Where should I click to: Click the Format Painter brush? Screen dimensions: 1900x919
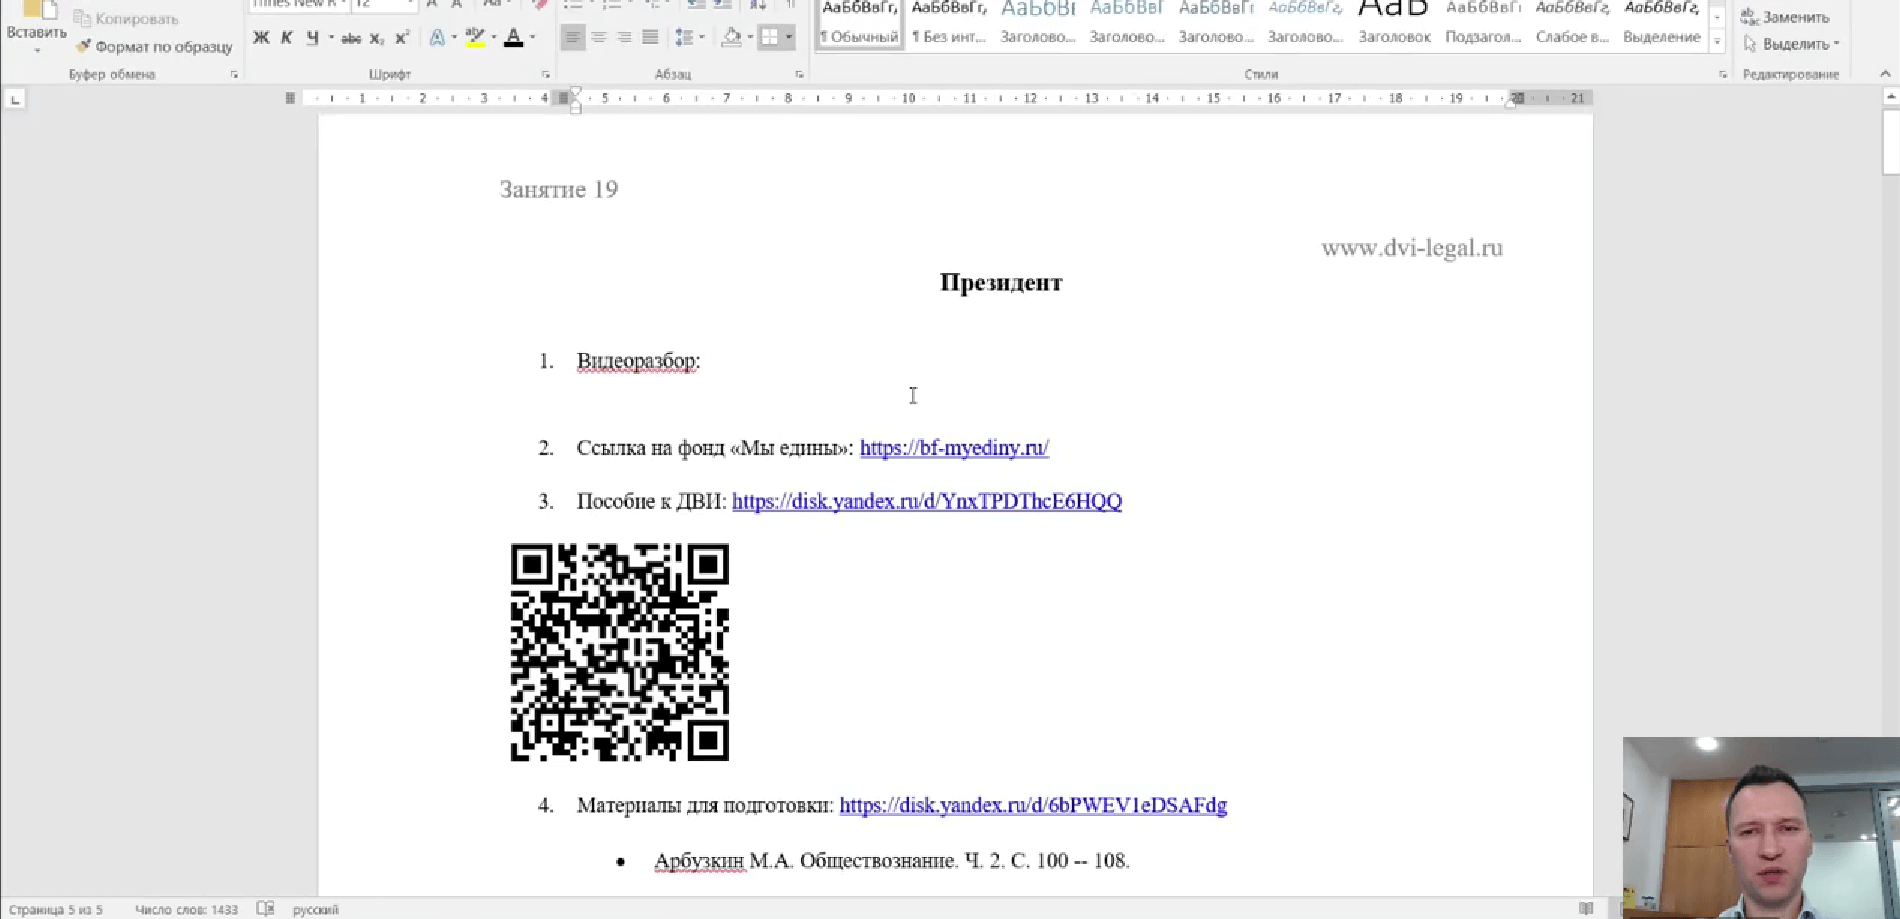click(154, 46)
